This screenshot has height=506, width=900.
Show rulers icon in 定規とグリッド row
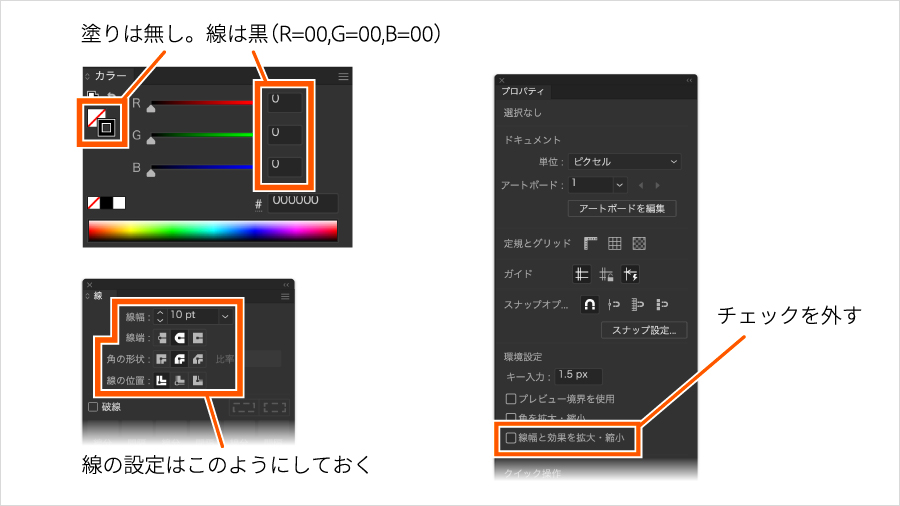(x=591, y=243)
